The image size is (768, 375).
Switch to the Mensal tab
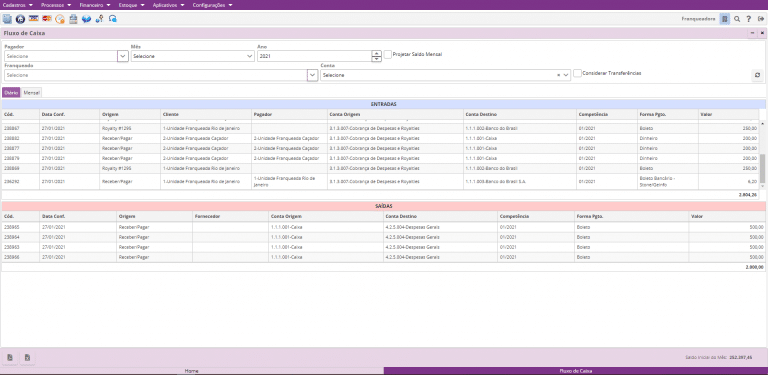tap(32, 93)
